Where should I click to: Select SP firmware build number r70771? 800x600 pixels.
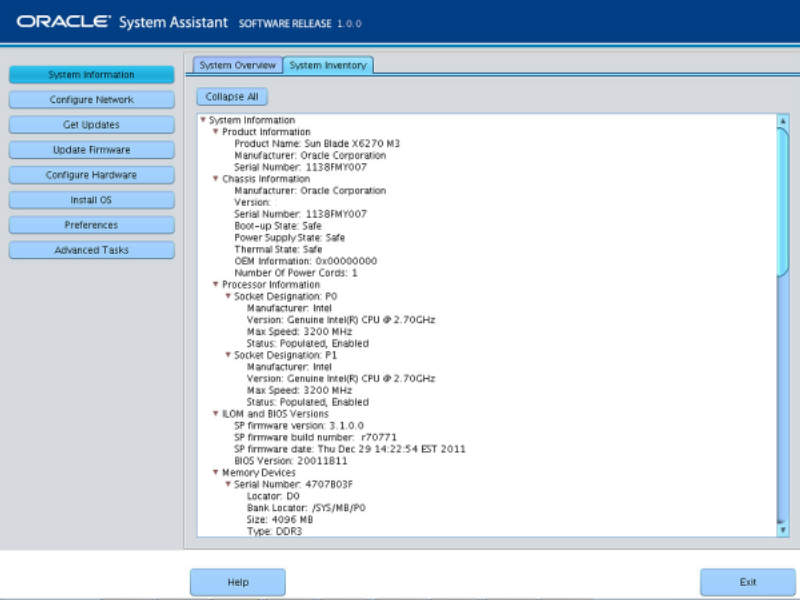[x=315, y=437]
